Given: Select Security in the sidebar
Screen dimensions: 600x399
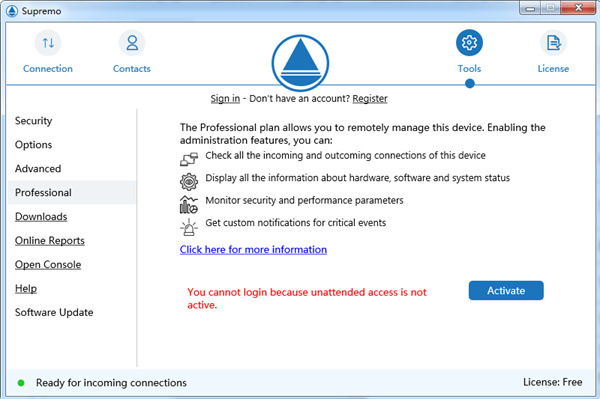Looking at the screenshot, I should [34, 121].
